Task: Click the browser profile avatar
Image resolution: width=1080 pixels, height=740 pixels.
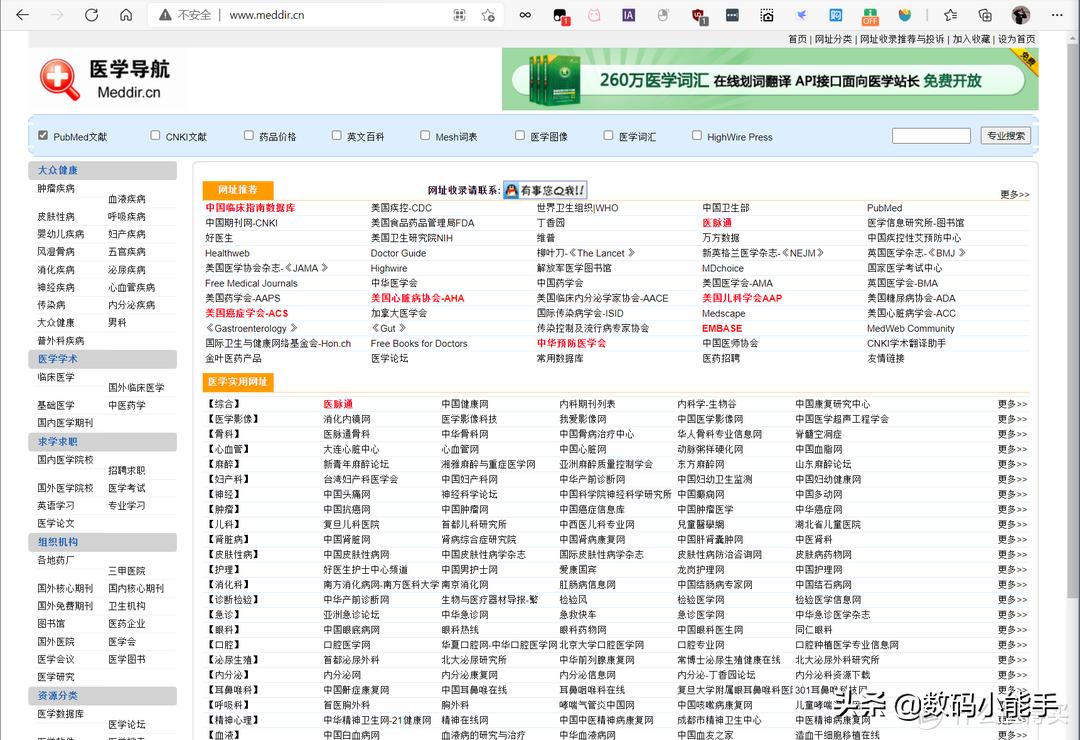Action: click(1021, 15)
